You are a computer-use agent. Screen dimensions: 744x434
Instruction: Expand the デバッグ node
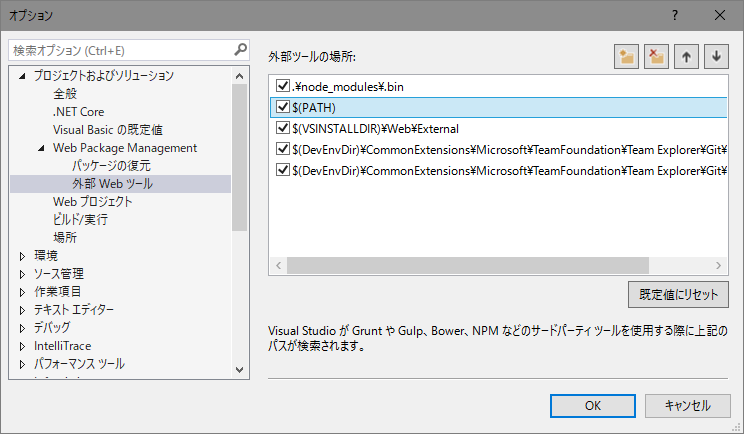click(22, 328)
